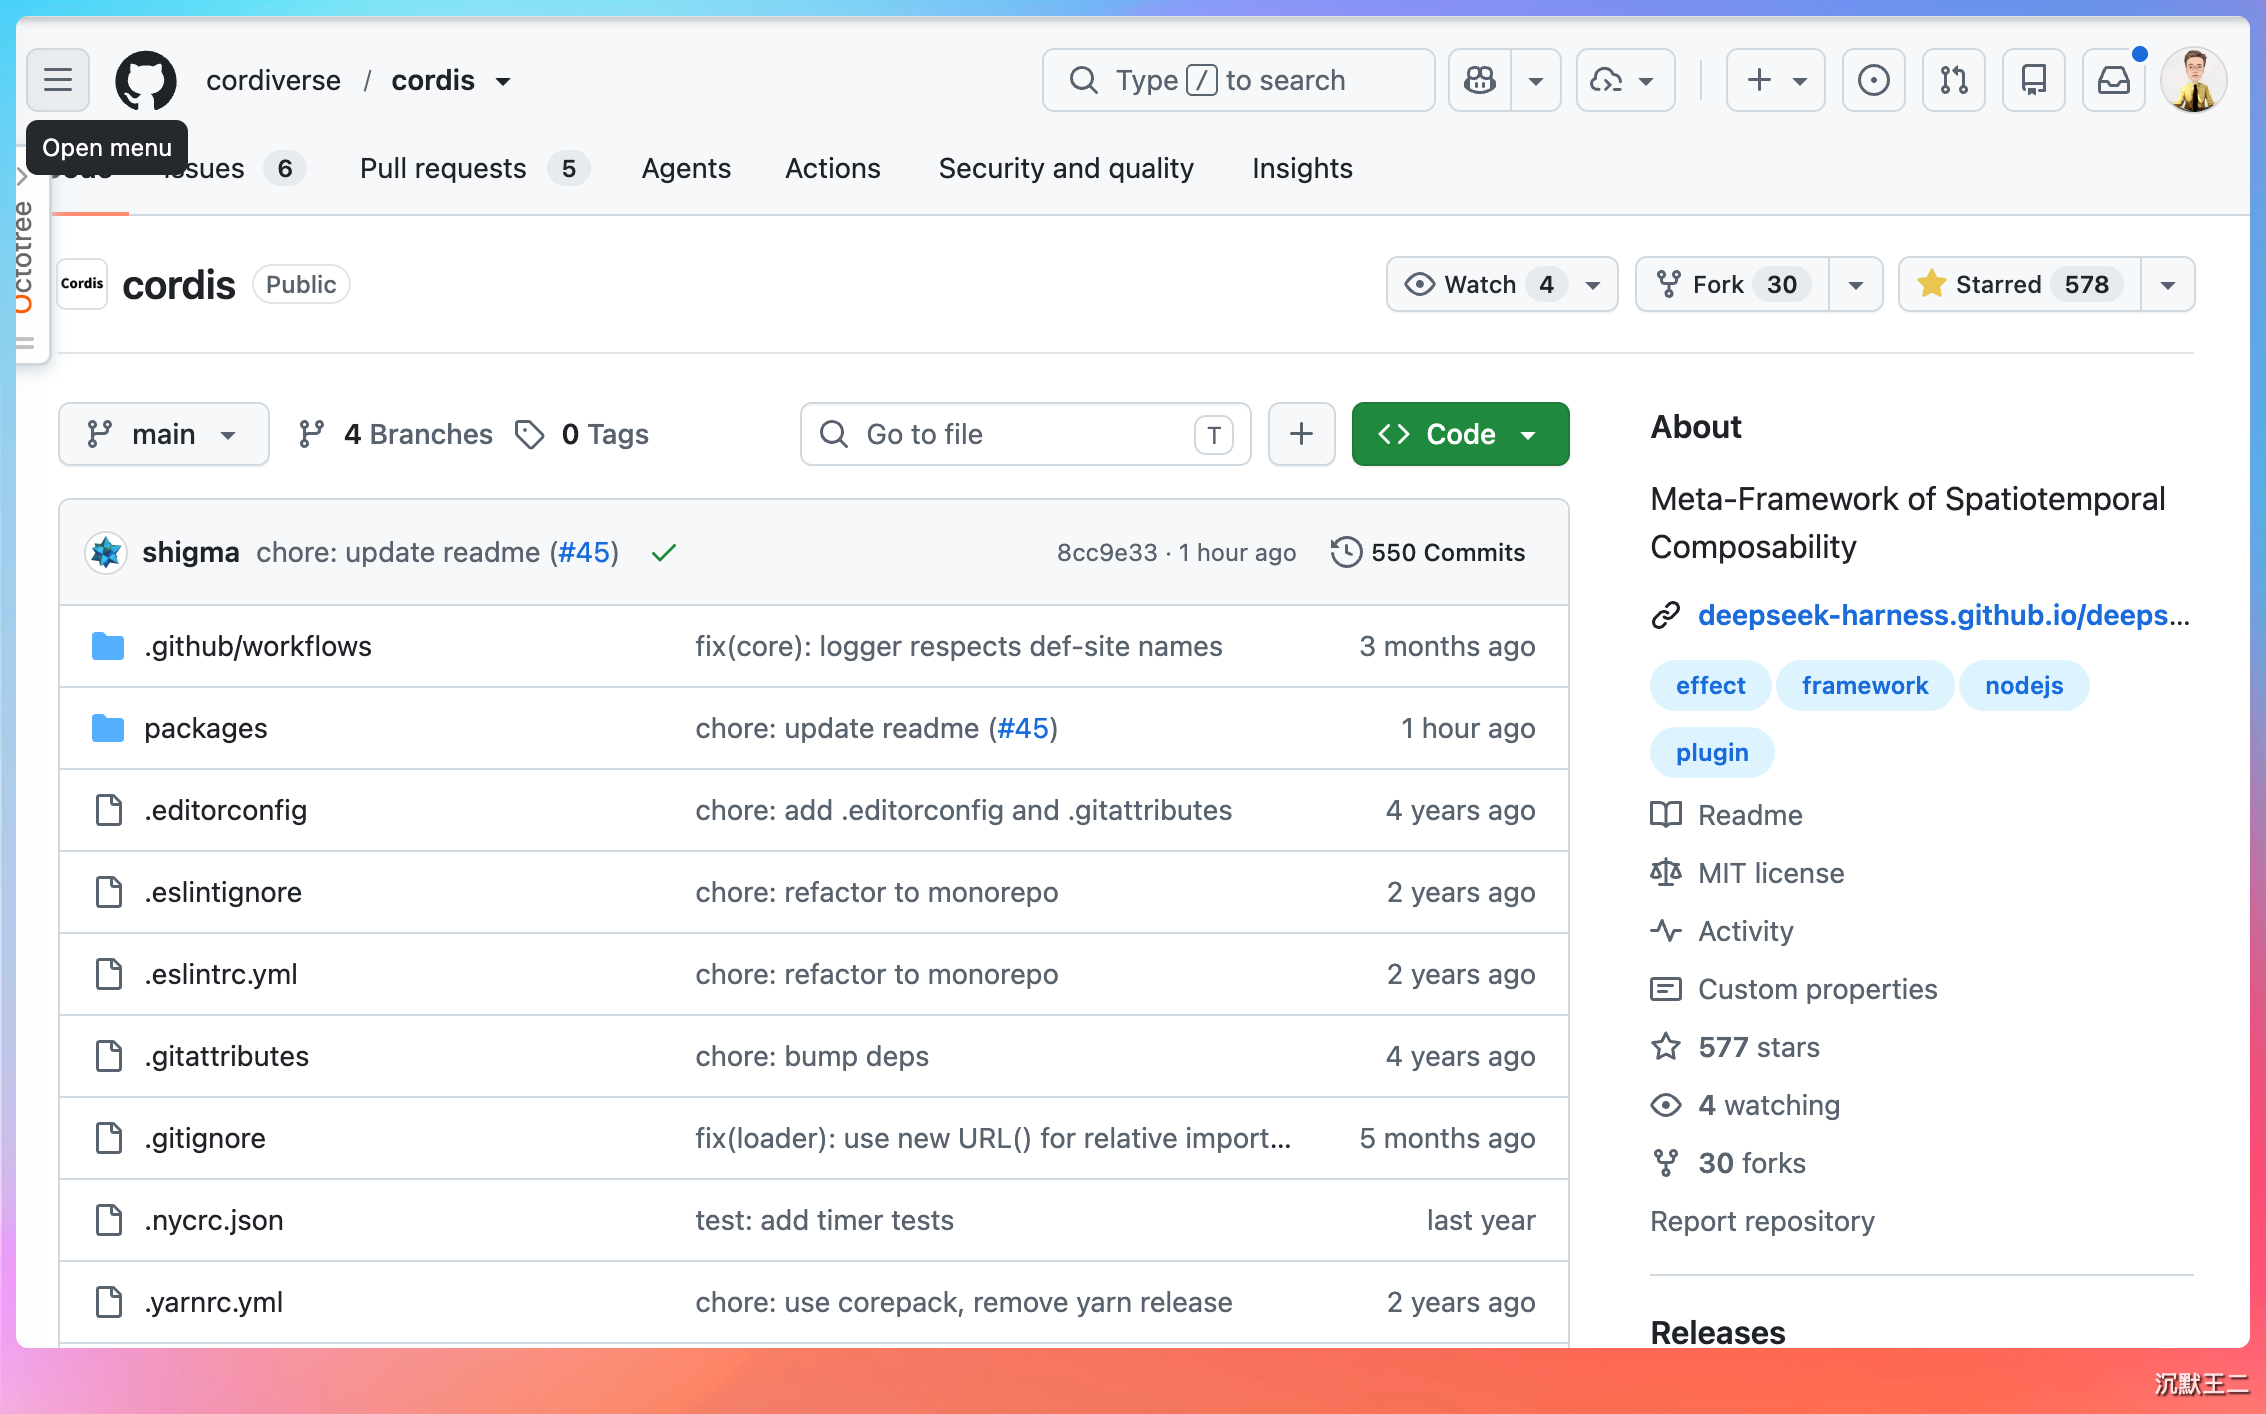
Task: Click the .eslintignore file icon
Action: coord(108,892)
